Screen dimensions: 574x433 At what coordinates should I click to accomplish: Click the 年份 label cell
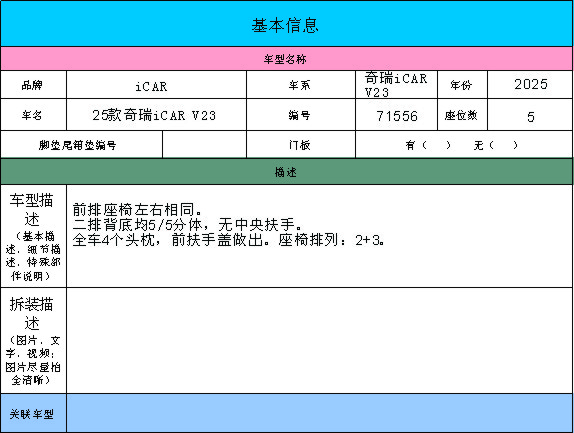point(462,85)
